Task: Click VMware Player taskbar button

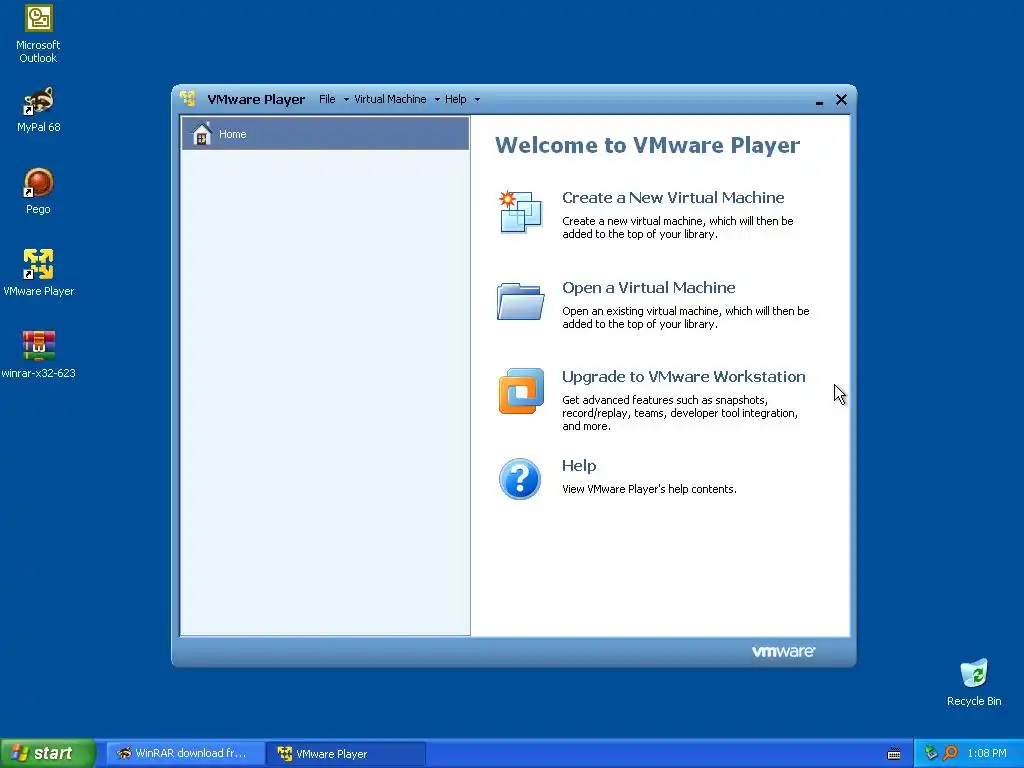Action: tap(346, 753)
